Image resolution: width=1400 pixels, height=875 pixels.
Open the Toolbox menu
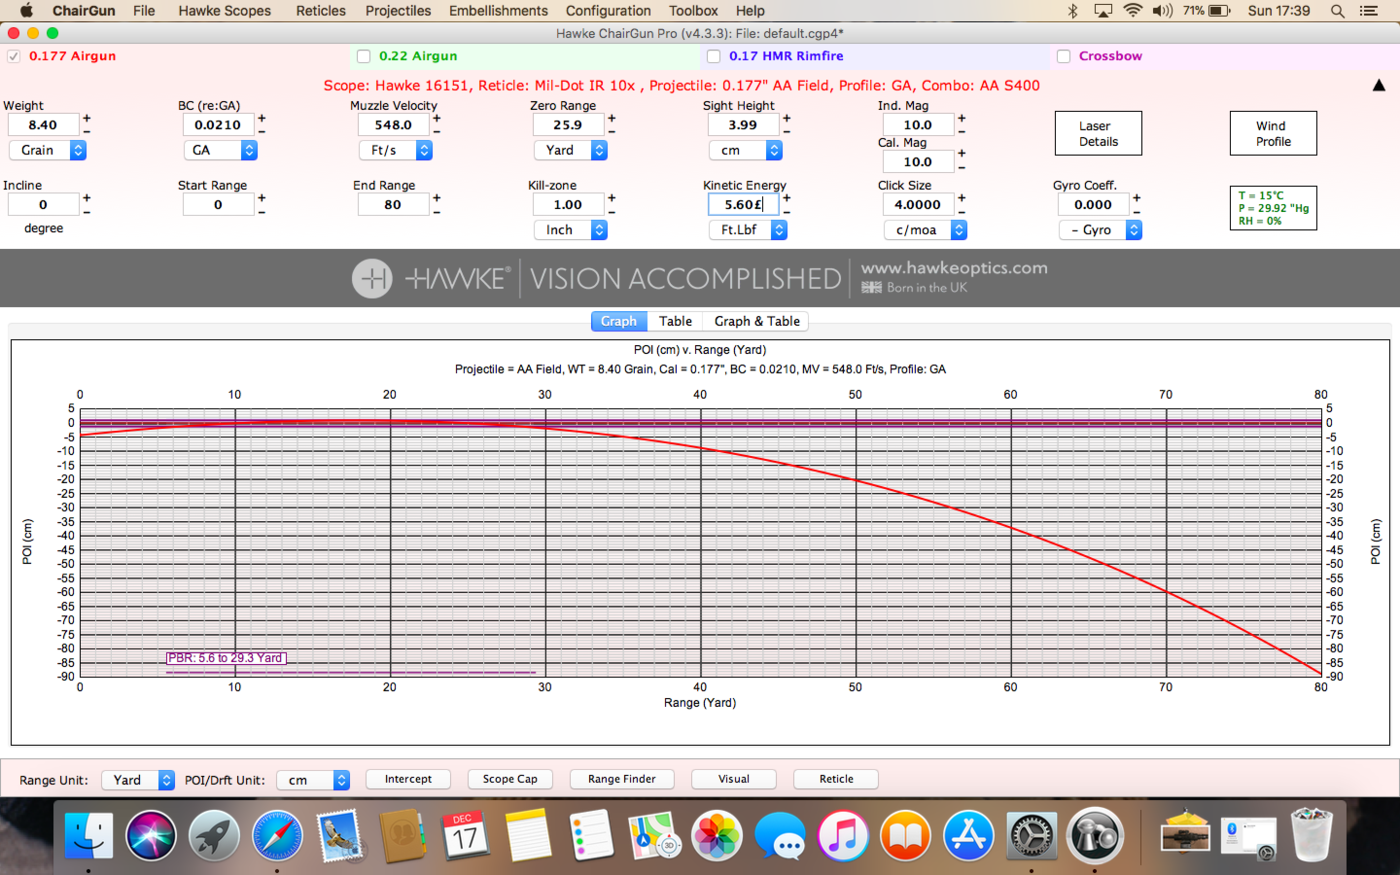coord(693,11)
